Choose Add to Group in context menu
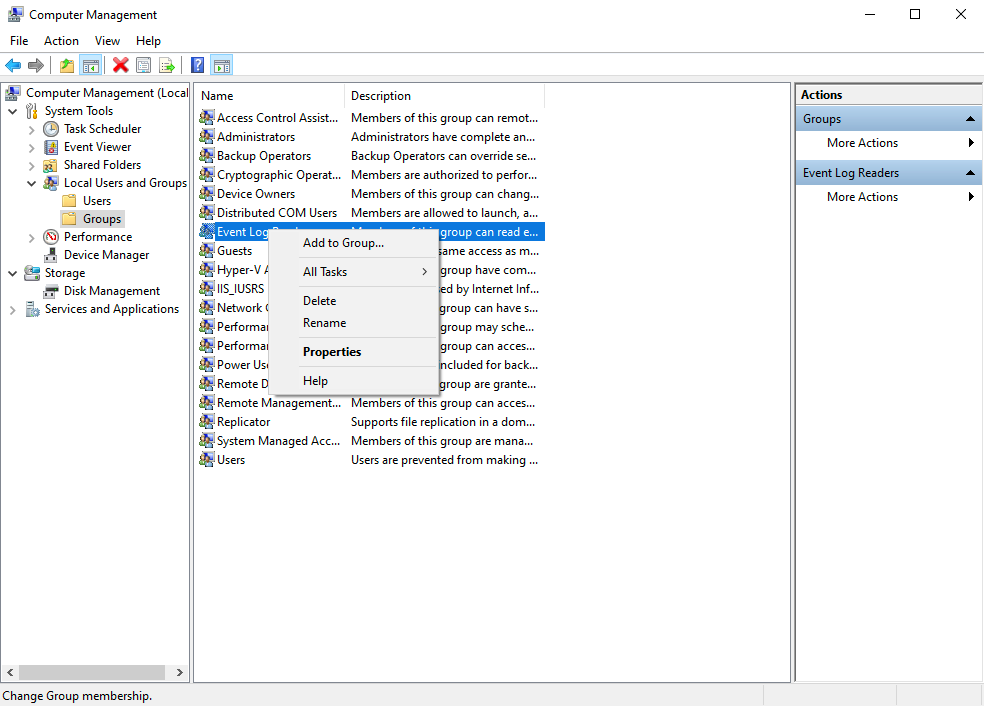Viewport: 984px width, 706px height. [x=343, y=243]
